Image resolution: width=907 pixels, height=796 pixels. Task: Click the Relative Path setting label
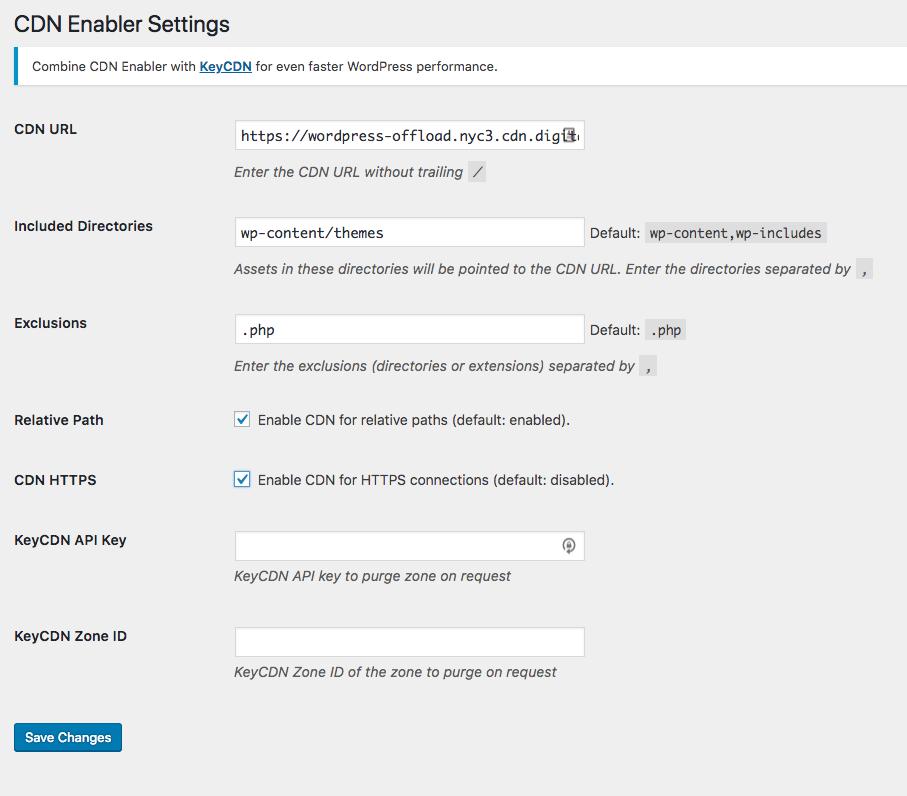click(58, 419)
